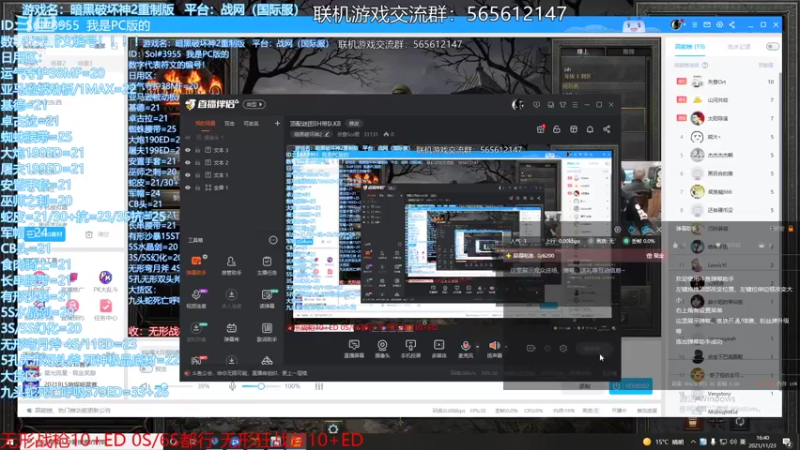Hide the 文本 1 source layer

point(188,175)
